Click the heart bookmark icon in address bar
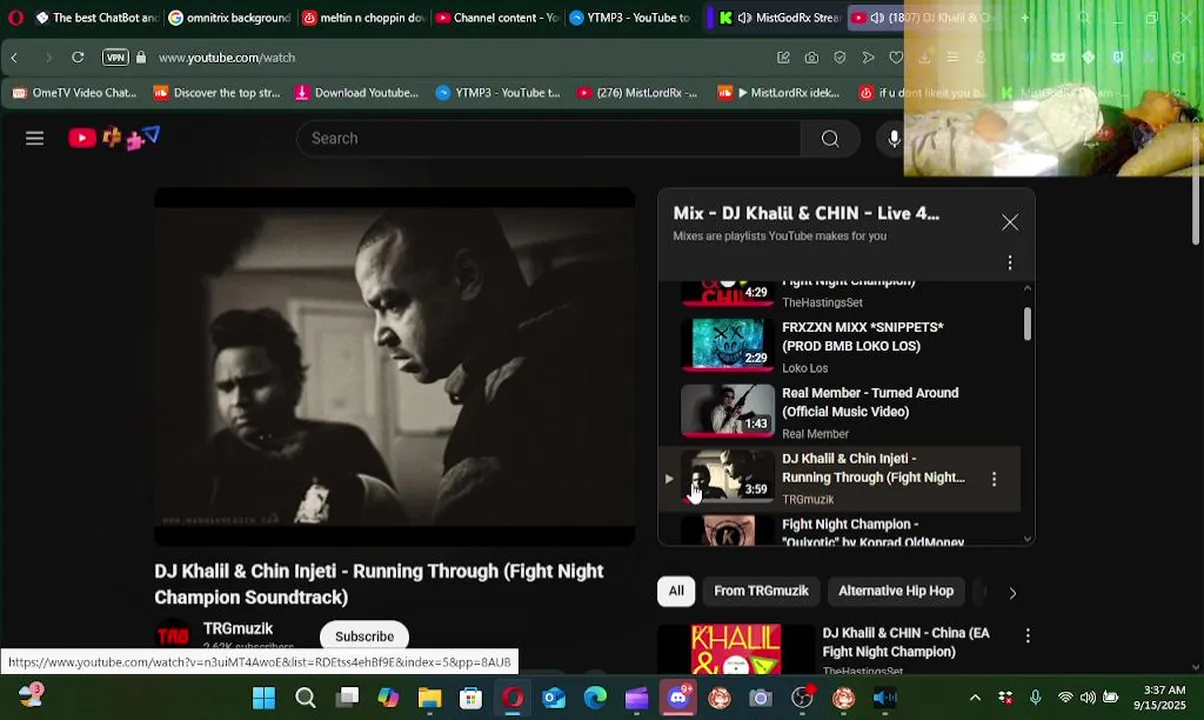The width and height of the screenshot is (1204, 720). coord(896,58)
